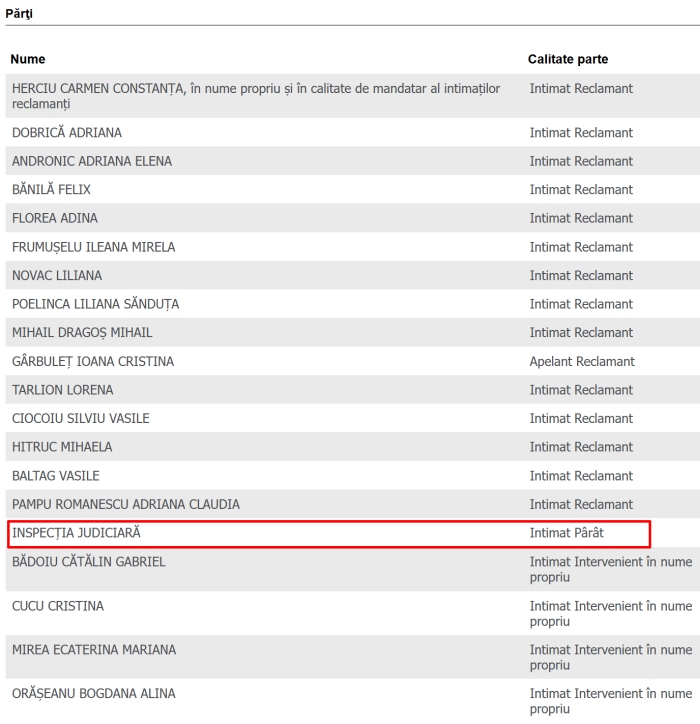Click on DOBRICĂ ADRIANA name
The image size is (700, 724).
67,133
